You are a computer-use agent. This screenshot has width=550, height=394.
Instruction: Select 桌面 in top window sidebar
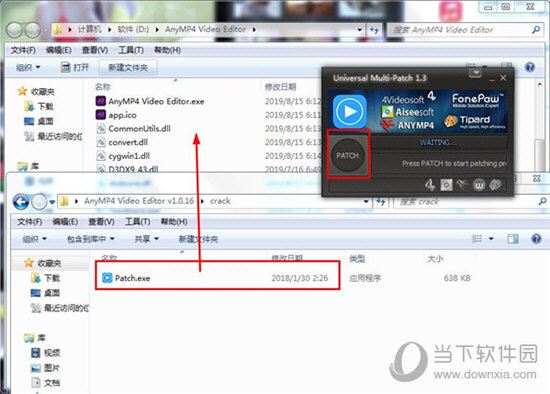click(x=40, y=121)
